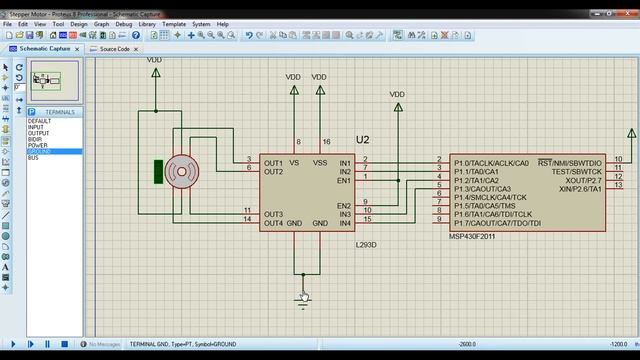640x360 pixels.
Task: Pause the simulation
Action: (x=47, y=344)
